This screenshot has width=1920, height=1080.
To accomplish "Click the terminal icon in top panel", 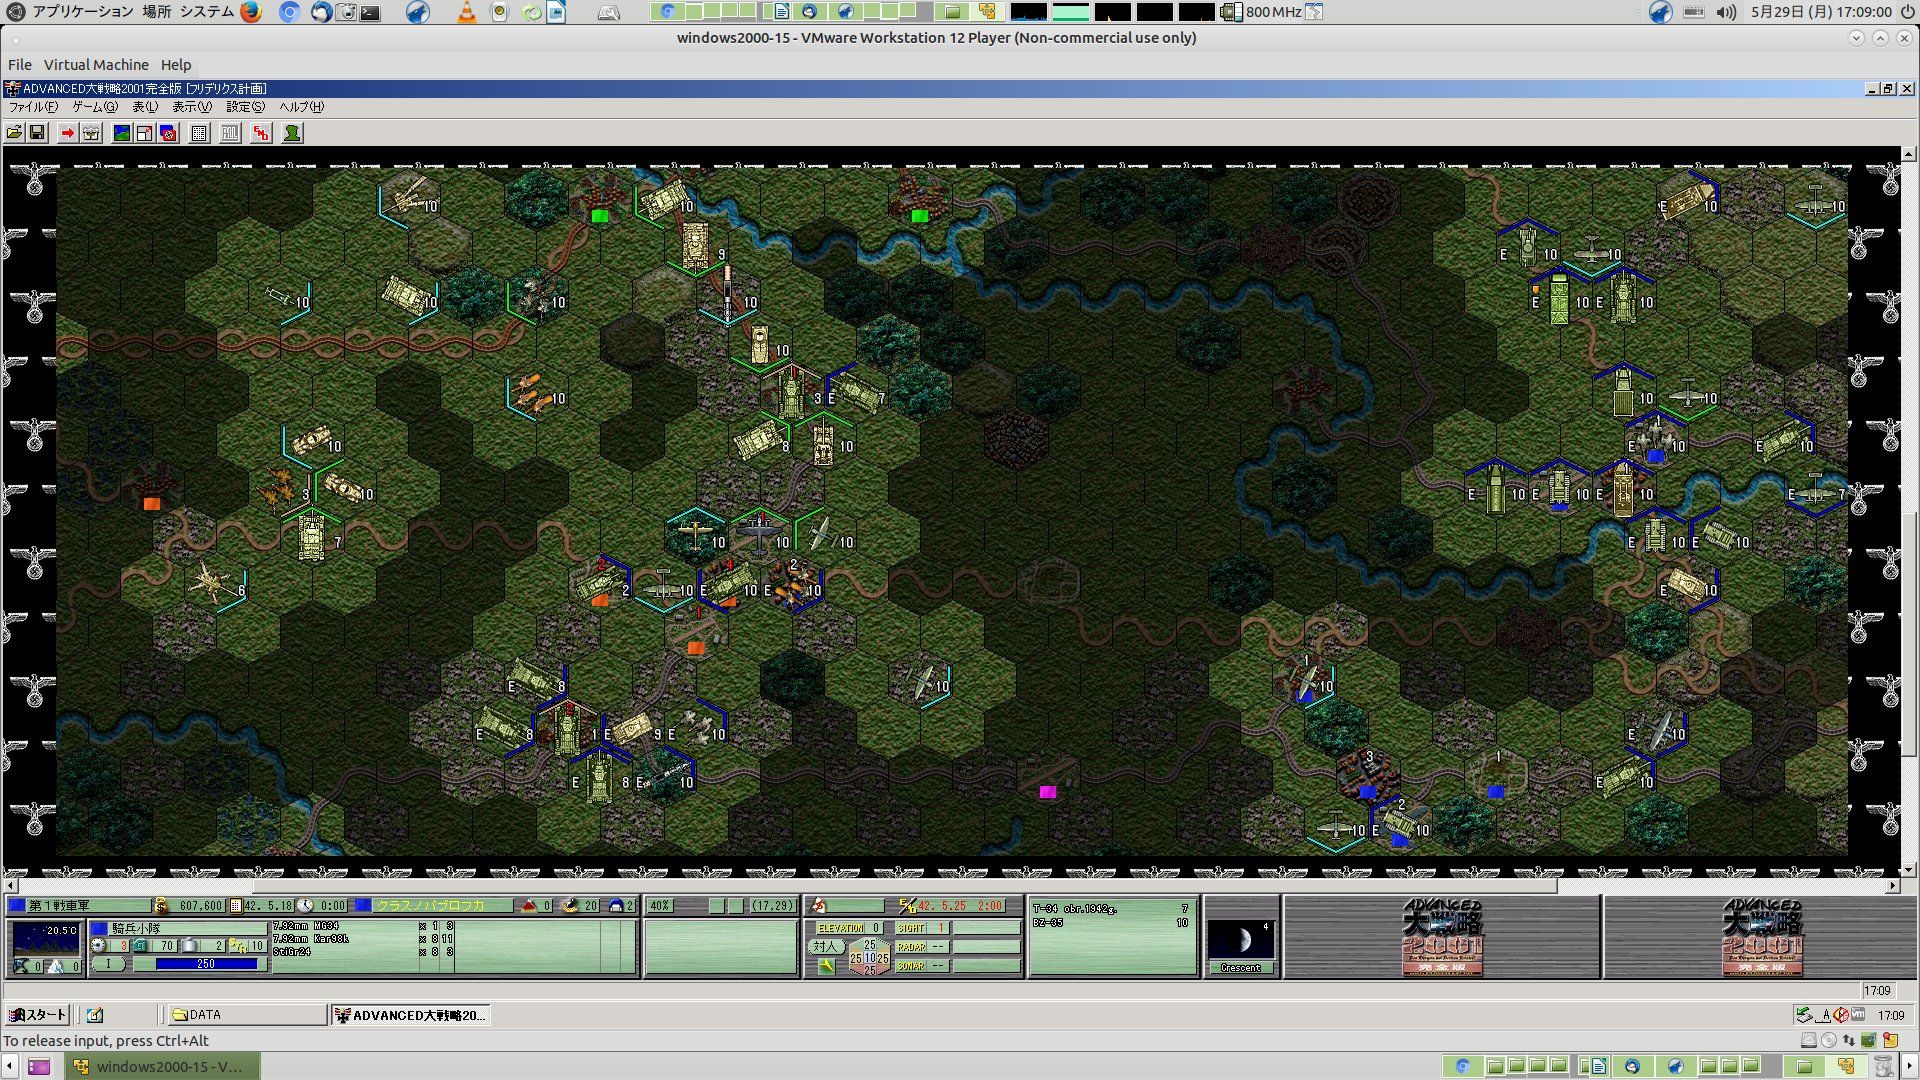I will pos(371,12).
